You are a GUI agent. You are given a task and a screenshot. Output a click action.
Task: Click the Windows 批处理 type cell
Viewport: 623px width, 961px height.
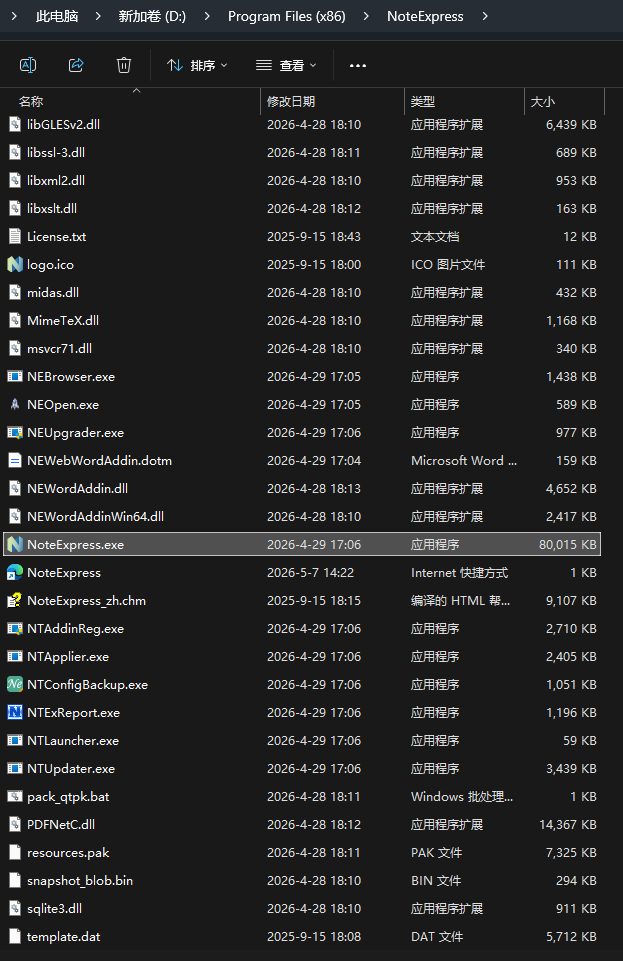(462, 797)
